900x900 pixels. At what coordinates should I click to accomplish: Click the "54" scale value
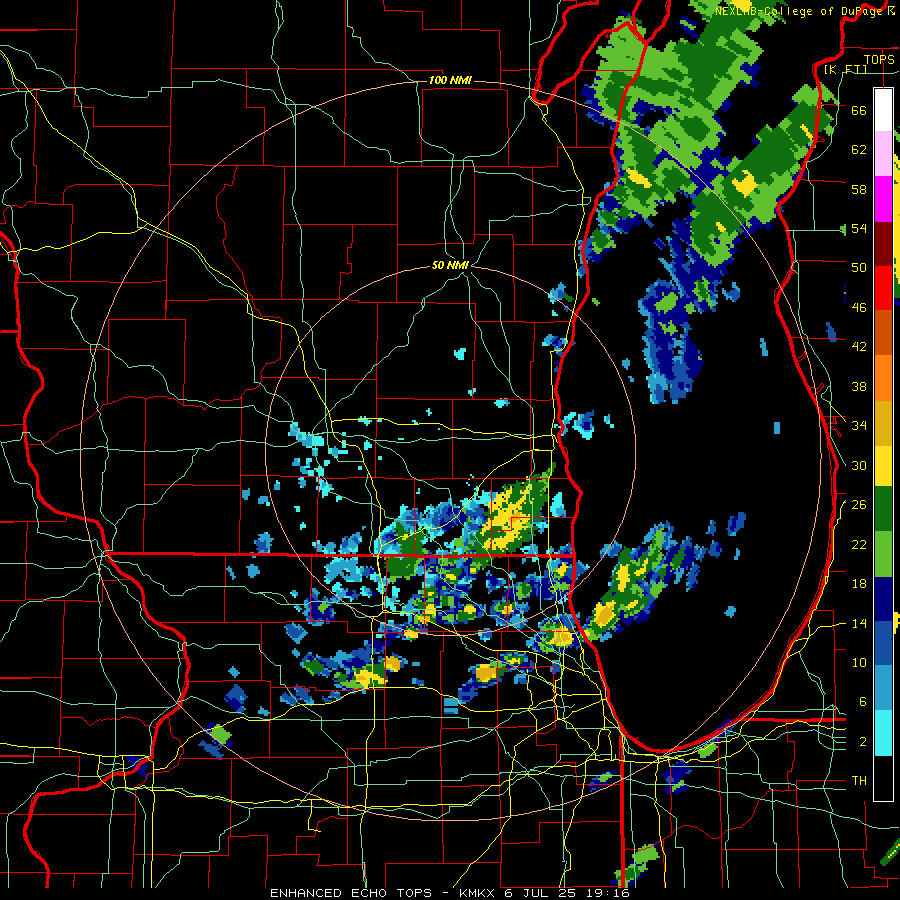pos(859,228)
